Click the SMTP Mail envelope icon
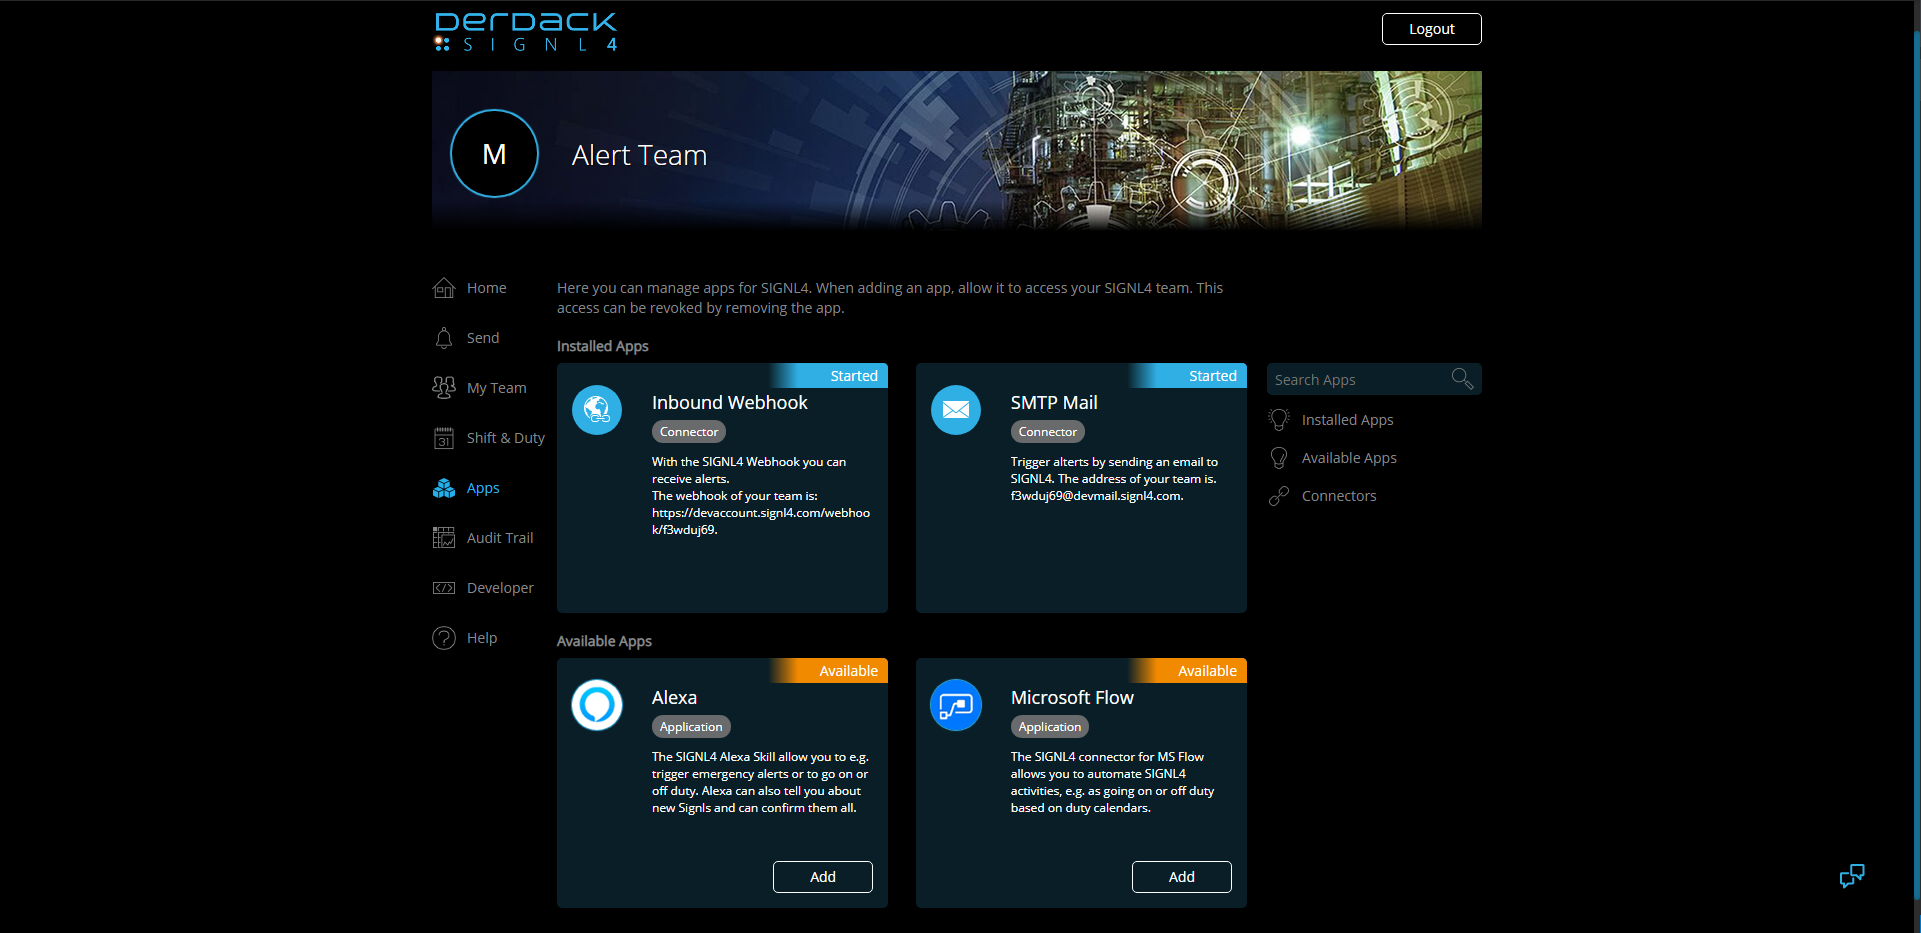 (x=956, y=410)
